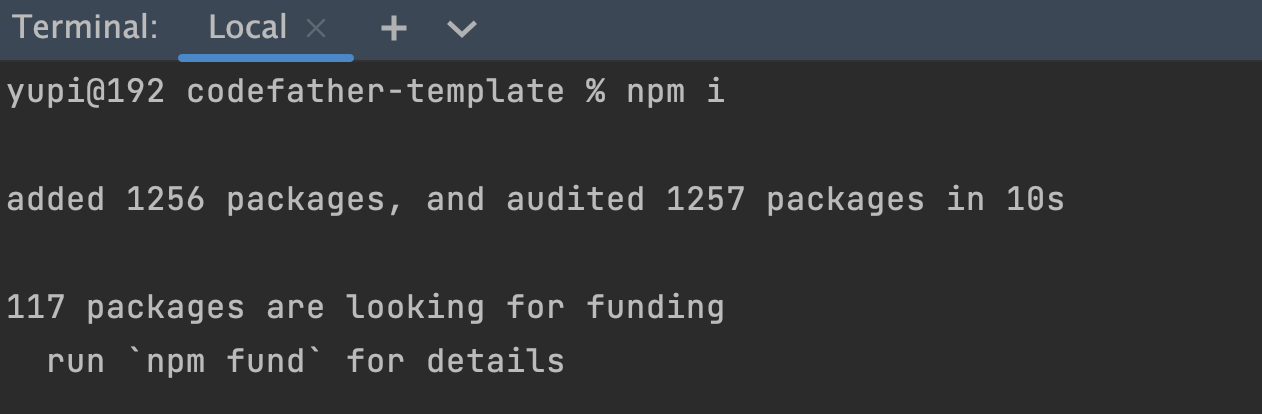Image resolution: width=1262 pixels, height=414 pixels.
Task: Click the number 117 in output
Action: click(36, 307)
